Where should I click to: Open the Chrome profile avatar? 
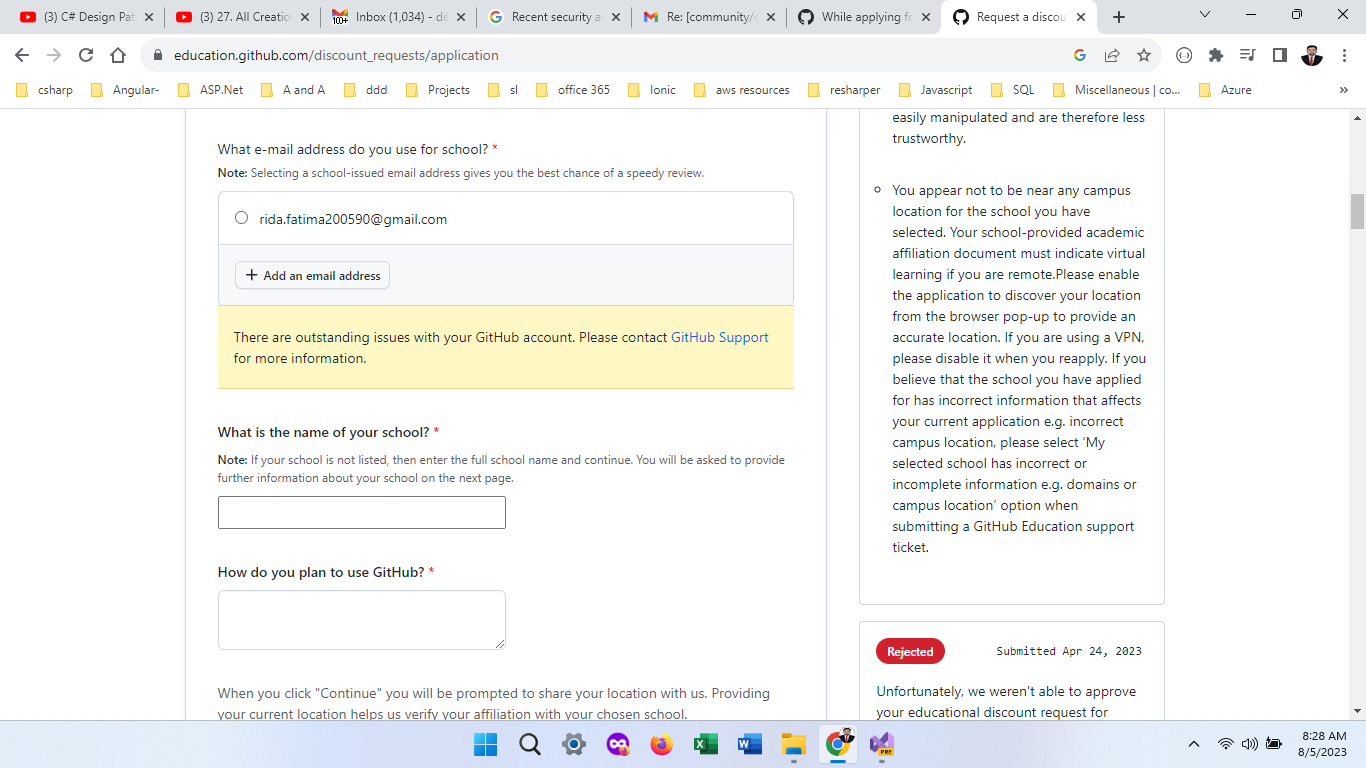(1311, 57)
